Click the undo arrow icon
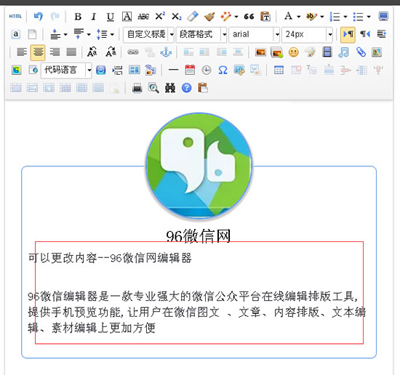Image resolution: width=400 pixels, height=375 pixels. coord(38,16)
